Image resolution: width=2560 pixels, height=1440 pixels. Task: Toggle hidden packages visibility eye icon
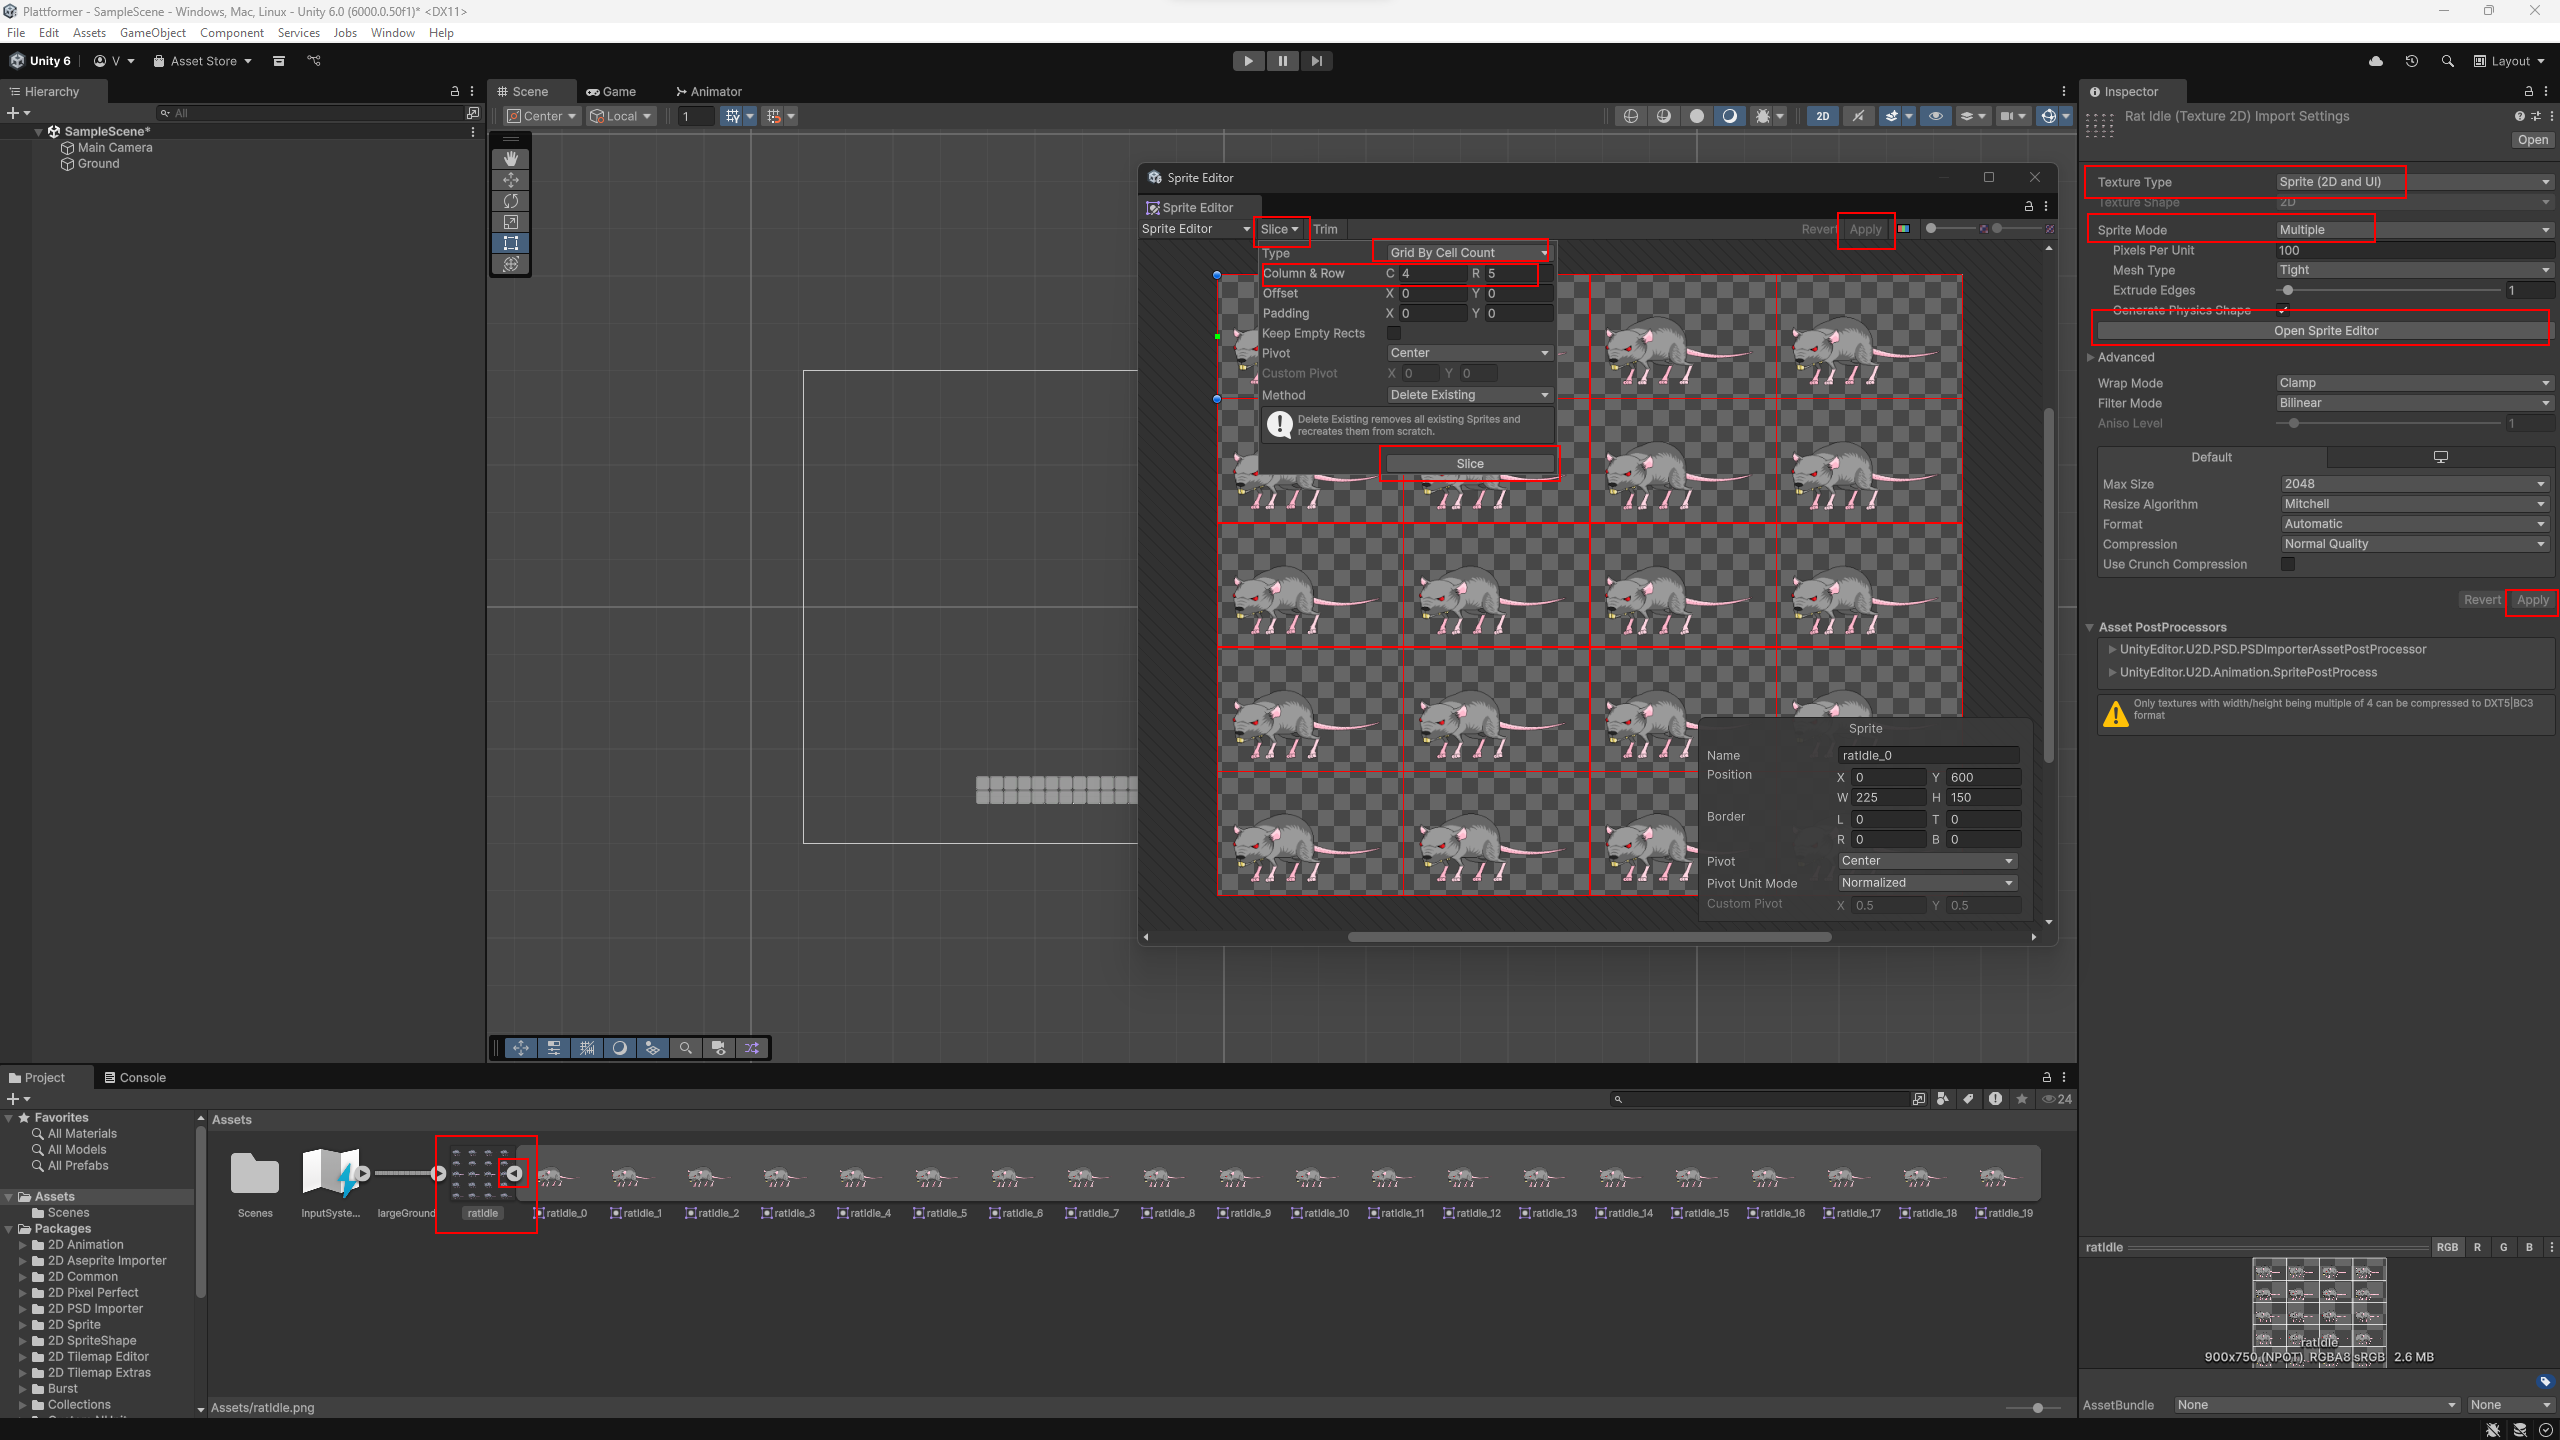coord(2057,1099)
